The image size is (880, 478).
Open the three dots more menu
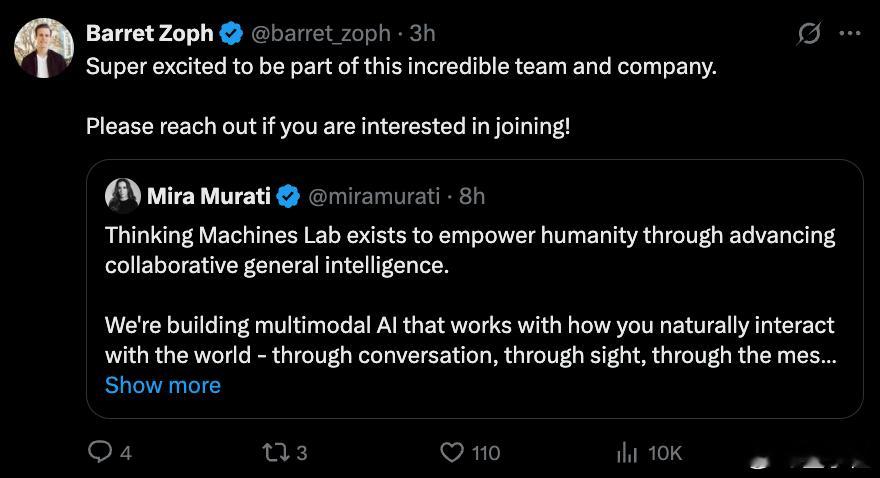(850, 33)
